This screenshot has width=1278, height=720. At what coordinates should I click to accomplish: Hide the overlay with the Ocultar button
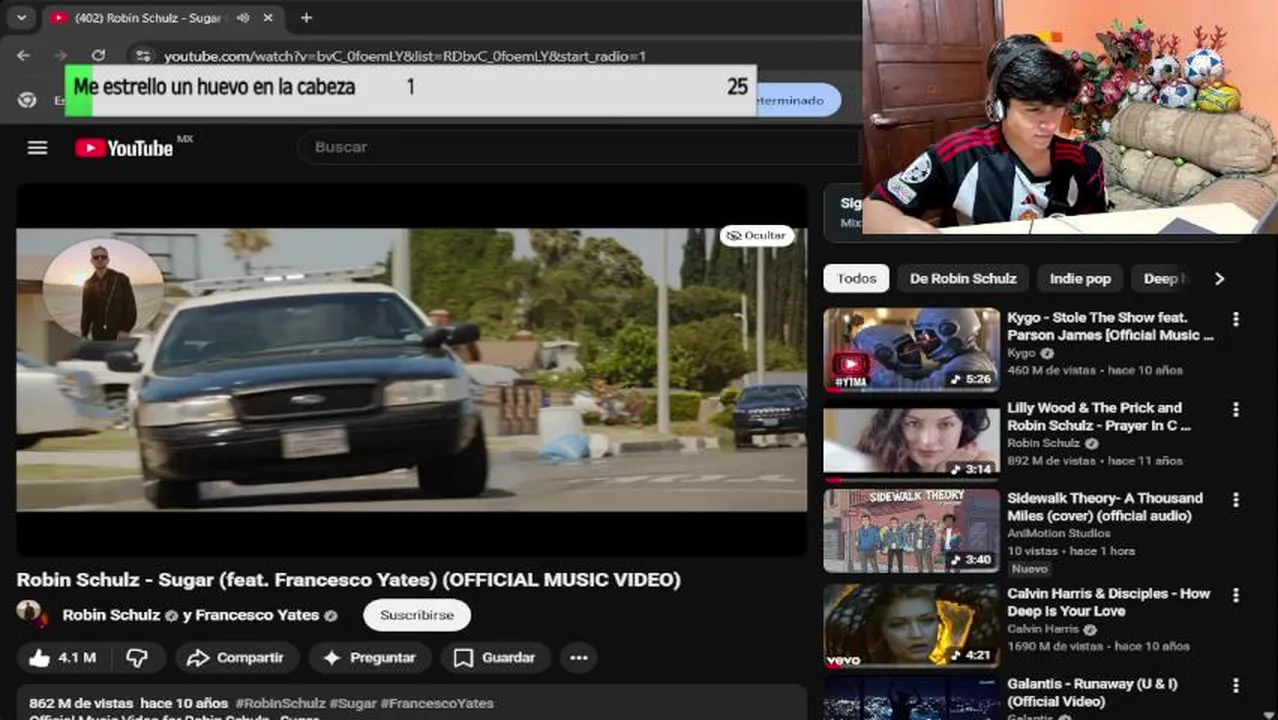[757, 236]
